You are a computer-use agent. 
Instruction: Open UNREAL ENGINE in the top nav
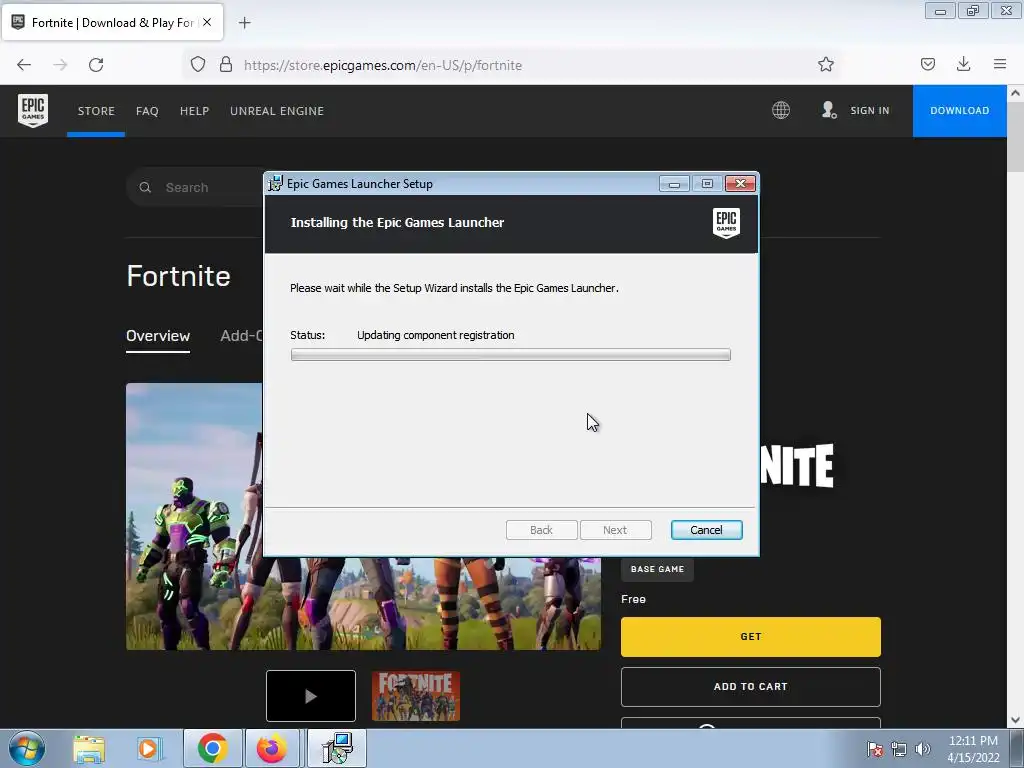pos(277,111)
